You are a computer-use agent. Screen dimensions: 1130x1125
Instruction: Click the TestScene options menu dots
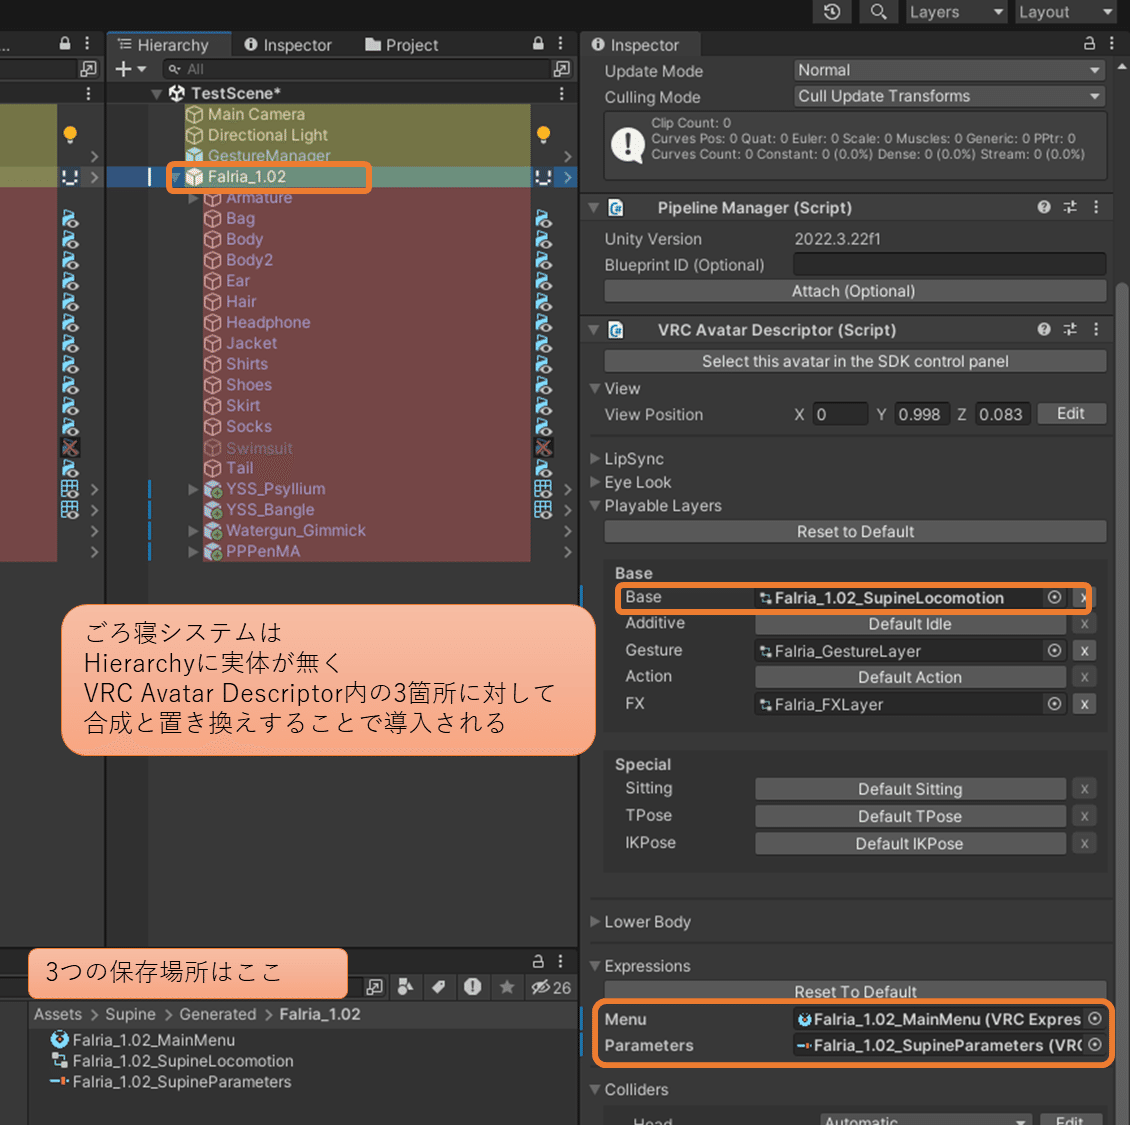[561, 94]
